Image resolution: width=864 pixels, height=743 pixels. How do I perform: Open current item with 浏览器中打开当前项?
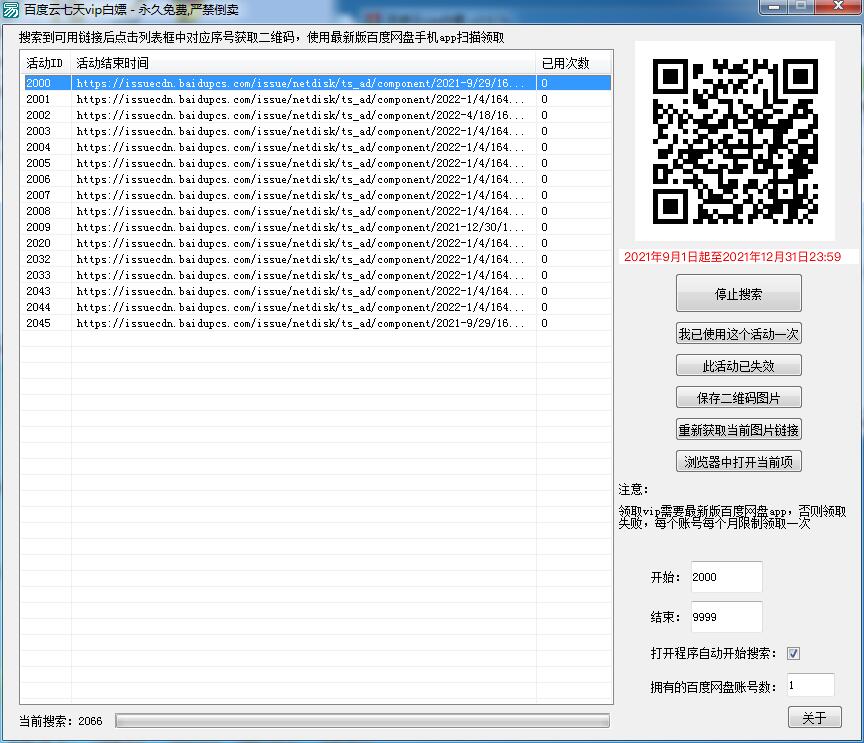pyautogui.click(x=738, y=461)
